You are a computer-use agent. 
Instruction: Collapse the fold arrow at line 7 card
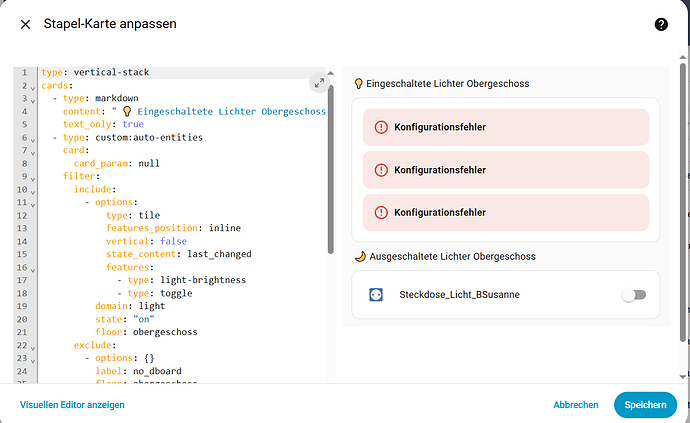pos(33,152)
